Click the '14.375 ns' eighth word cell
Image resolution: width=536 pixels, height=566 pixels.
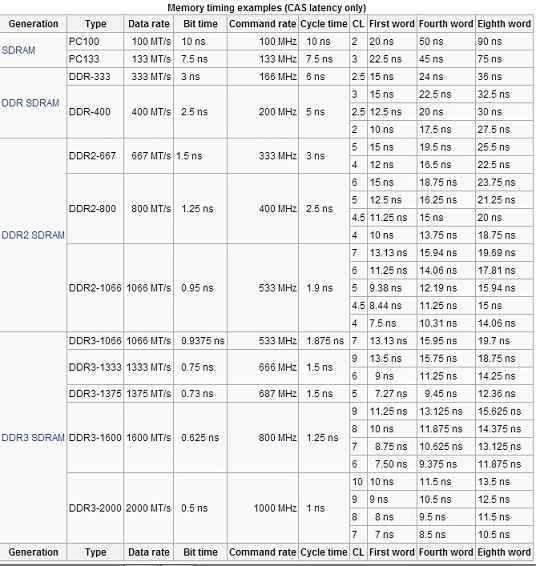504,429
